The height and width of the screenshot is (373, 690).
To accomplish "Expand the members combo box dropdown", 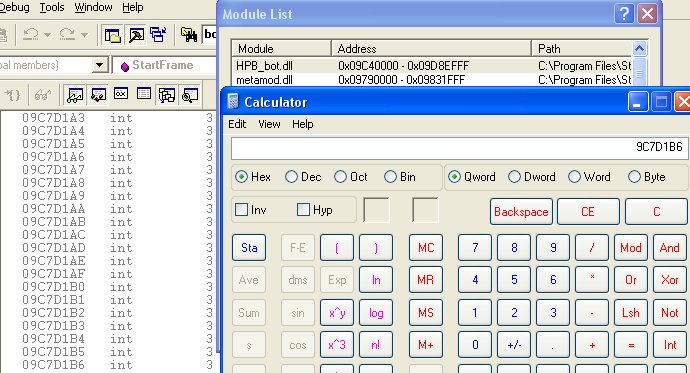I will [x=99, y=65].
